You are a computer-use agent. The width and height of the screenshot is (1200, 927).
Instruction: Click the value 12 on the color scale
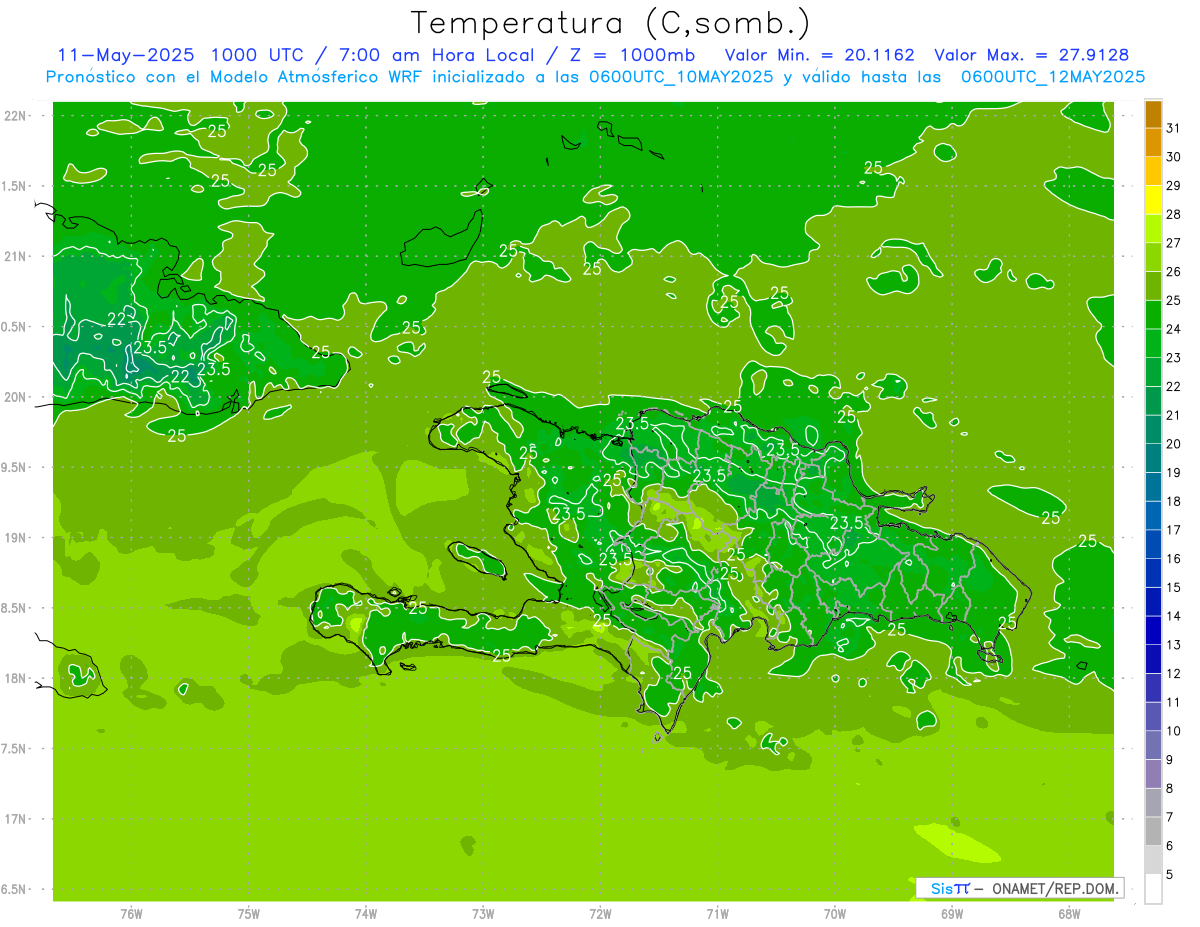tap(1173, 673)
